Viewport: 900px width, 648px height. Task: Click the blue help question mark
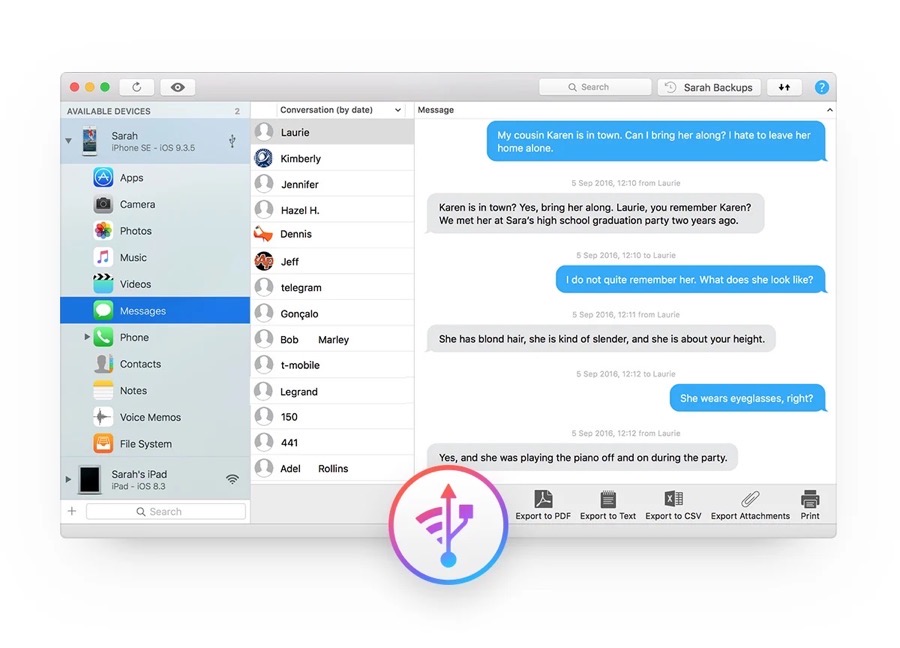822,87
